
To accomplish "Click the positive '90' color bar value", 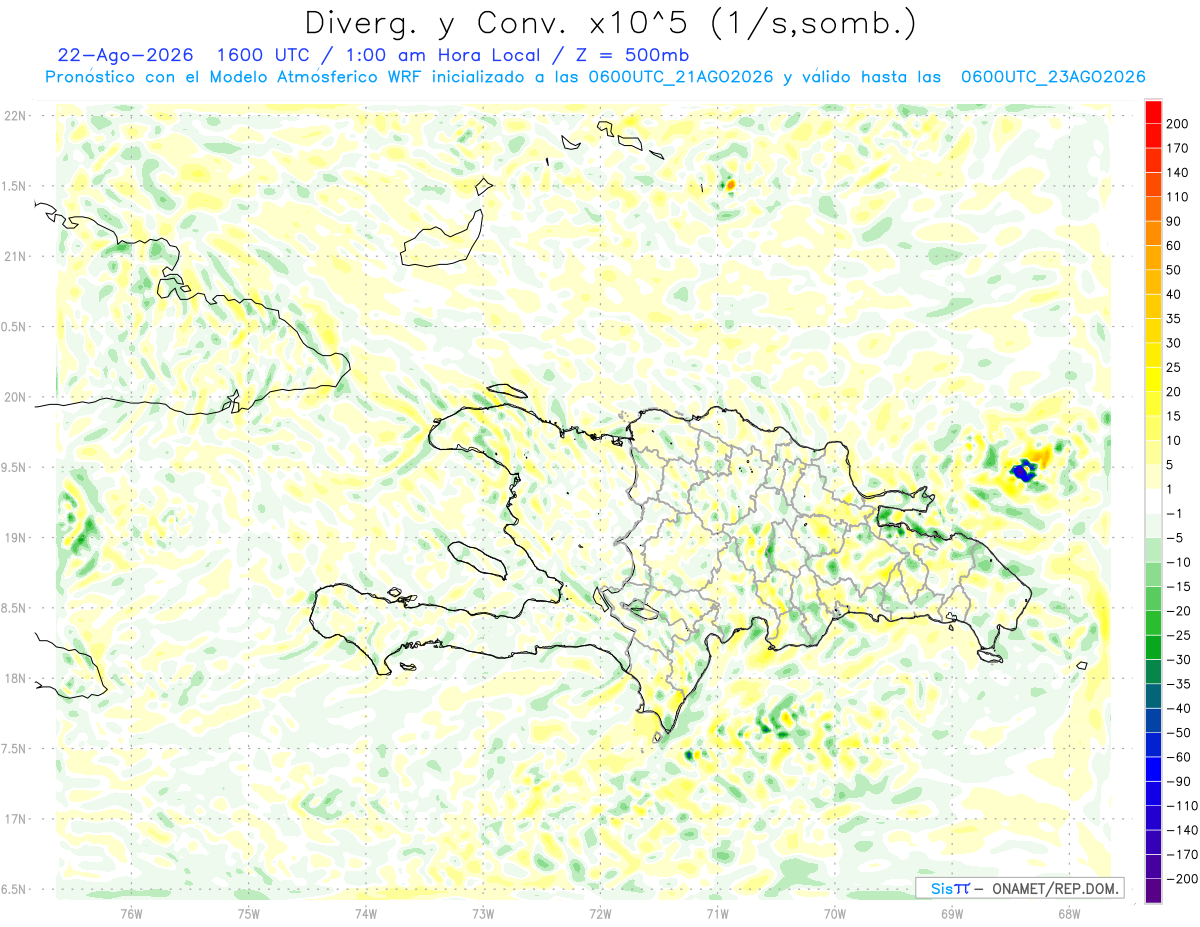I will [1175, 222].
